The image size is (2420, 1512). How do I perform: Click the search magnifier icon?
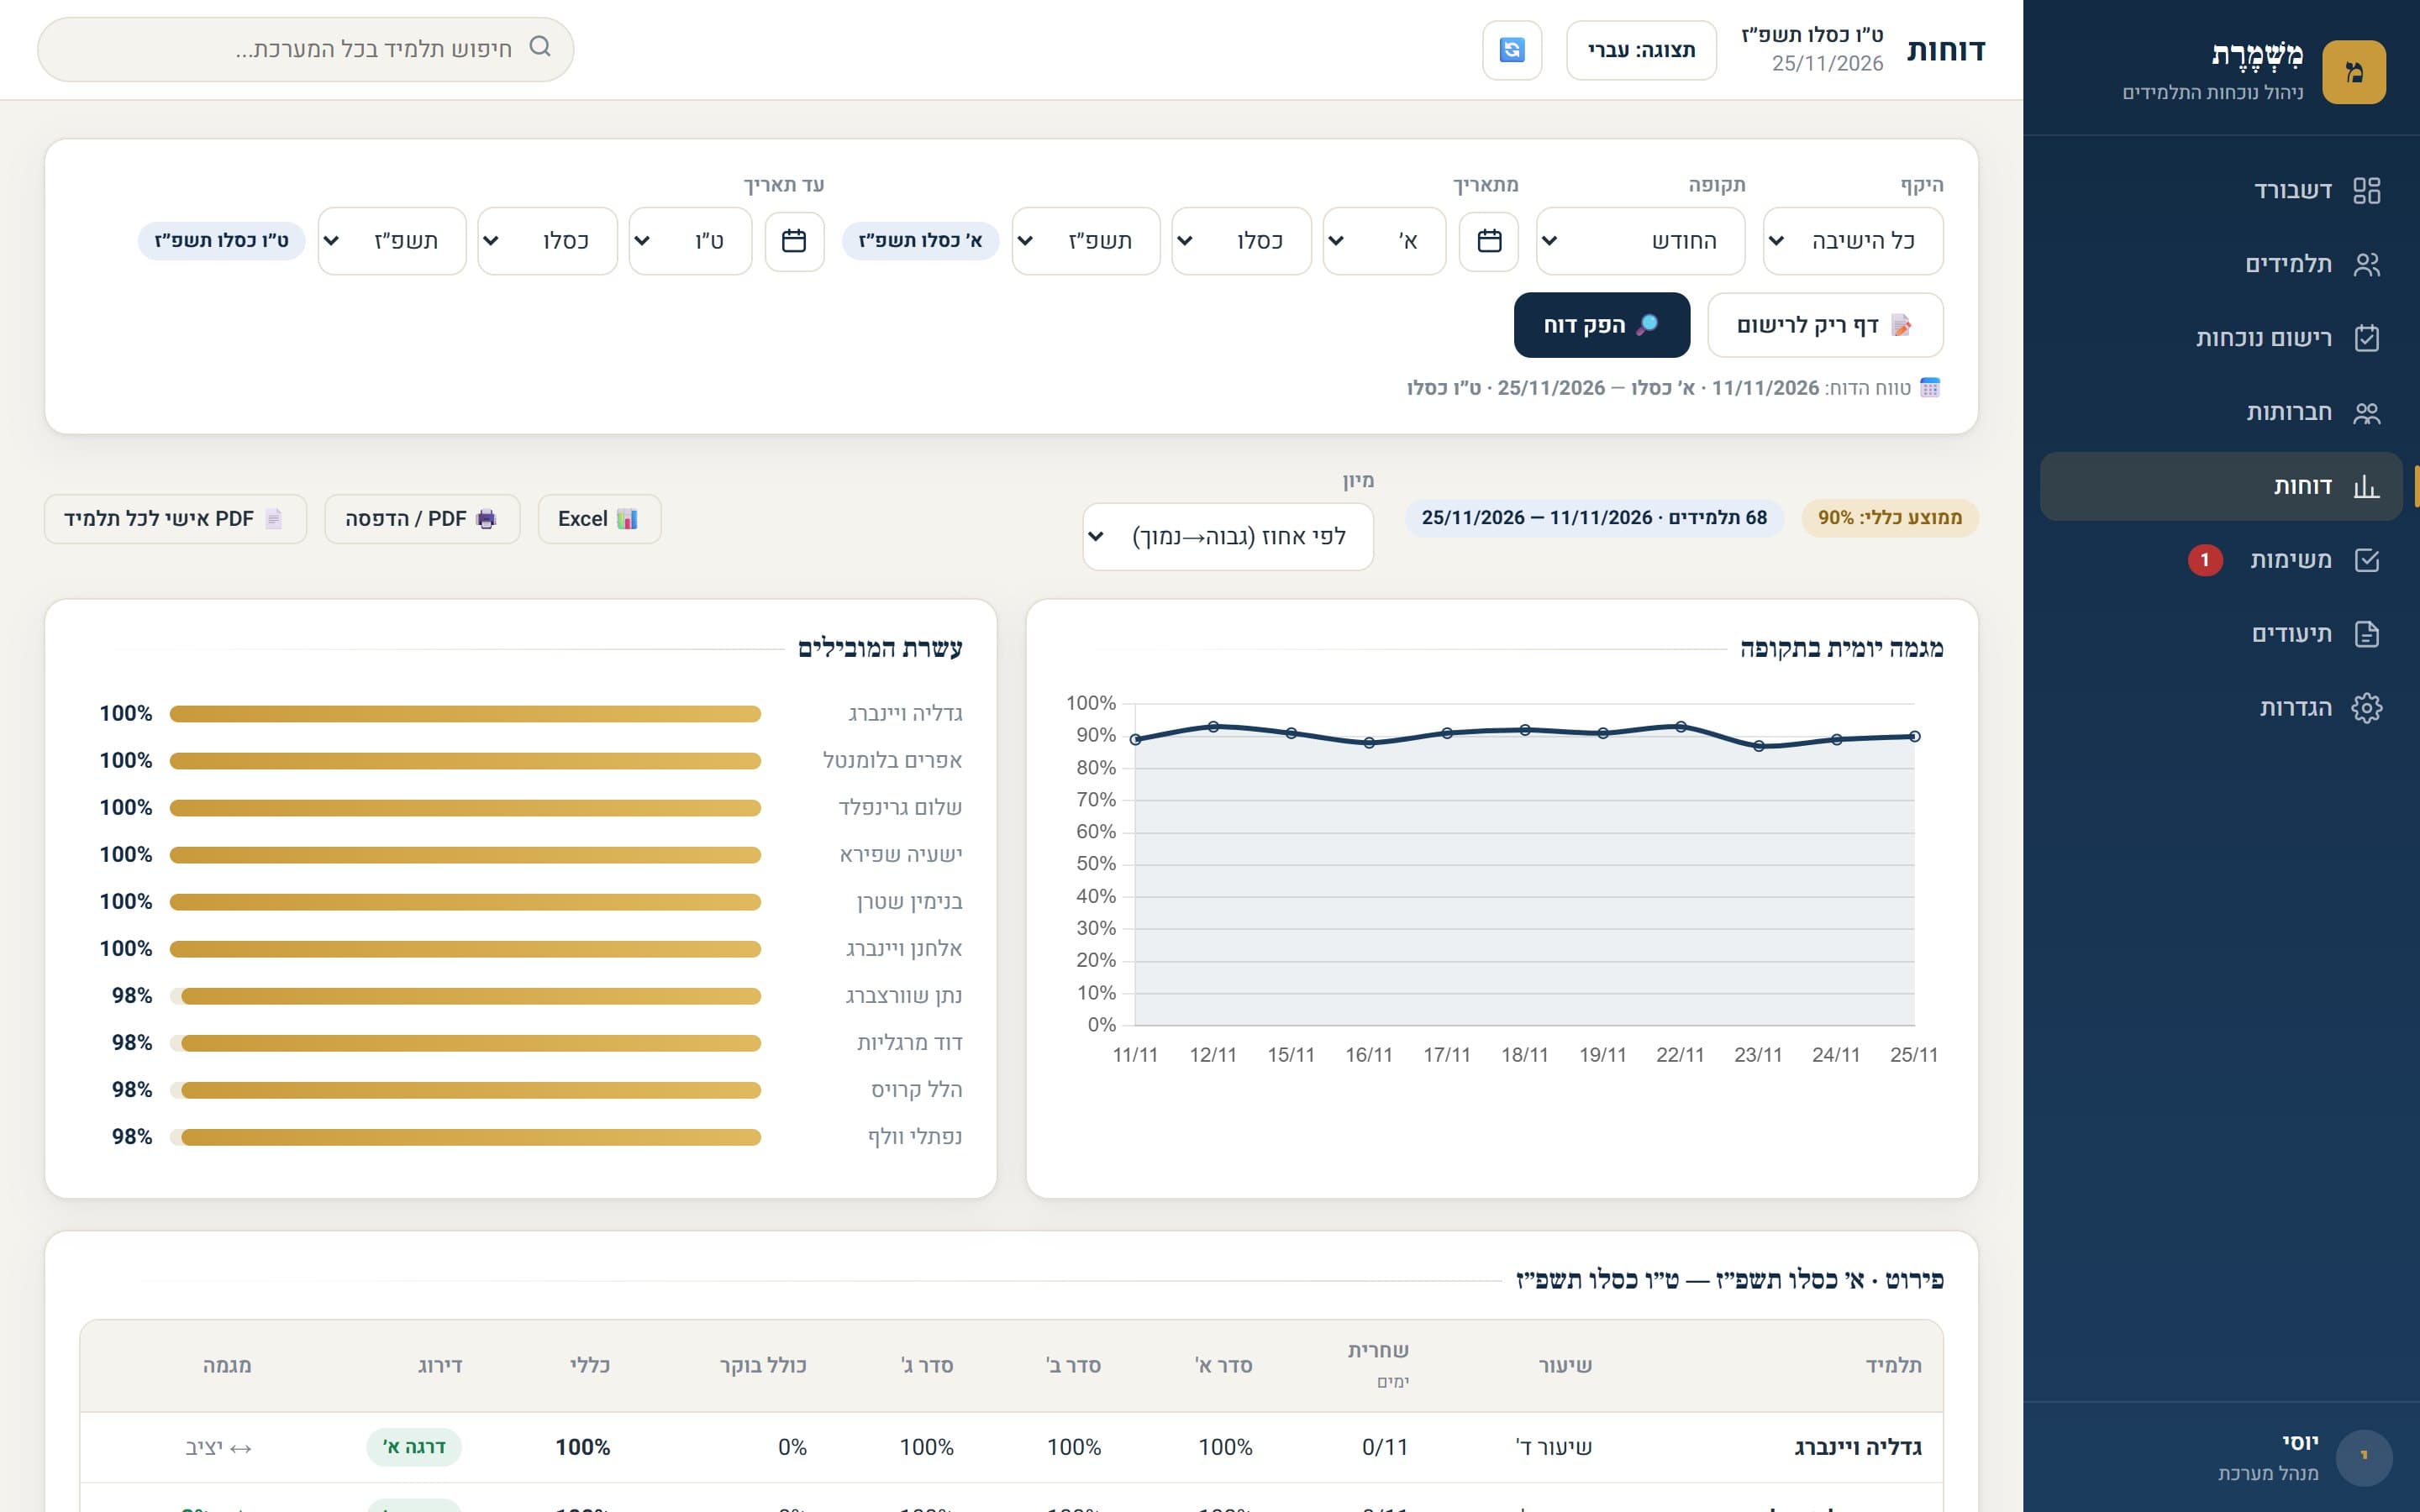(540, 47)
